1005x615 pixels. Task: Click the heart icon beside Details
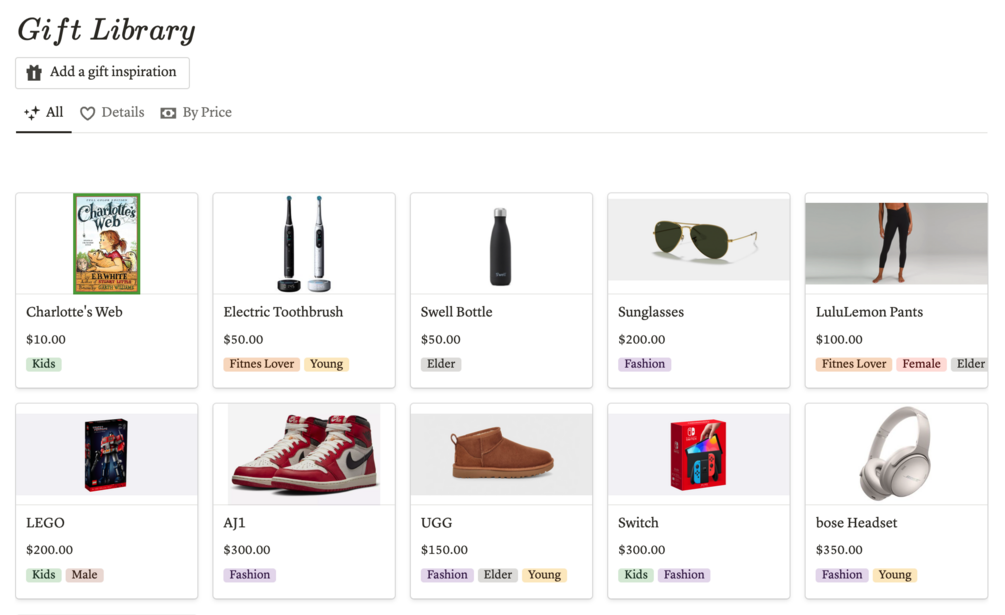point(88,113)
